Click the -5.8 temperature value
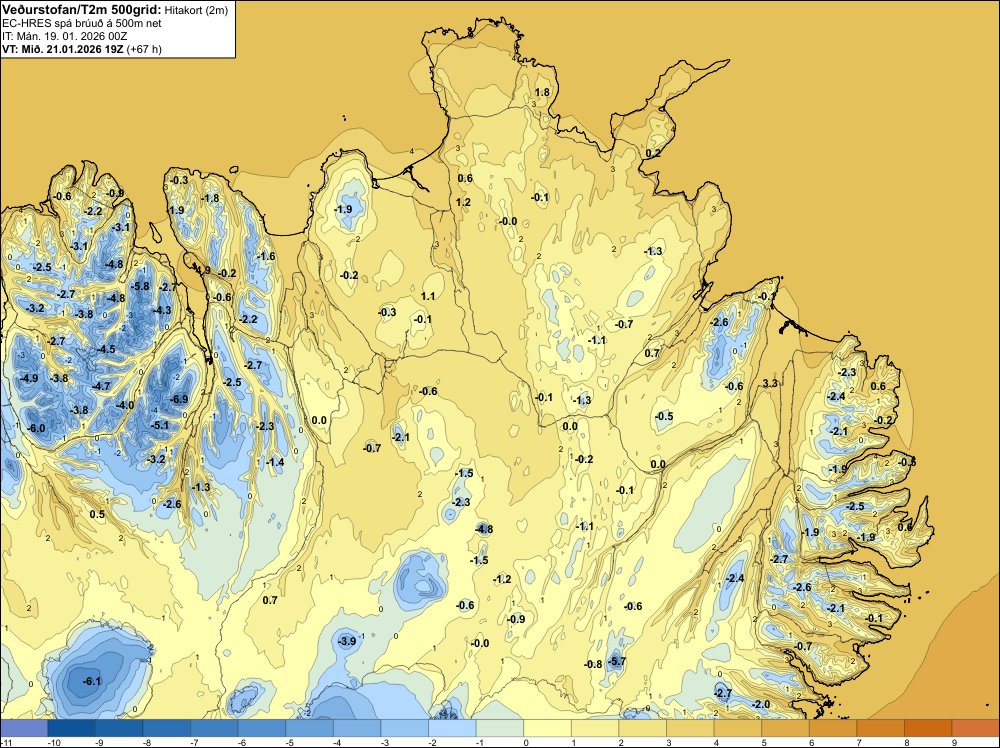 click(140, 286)
